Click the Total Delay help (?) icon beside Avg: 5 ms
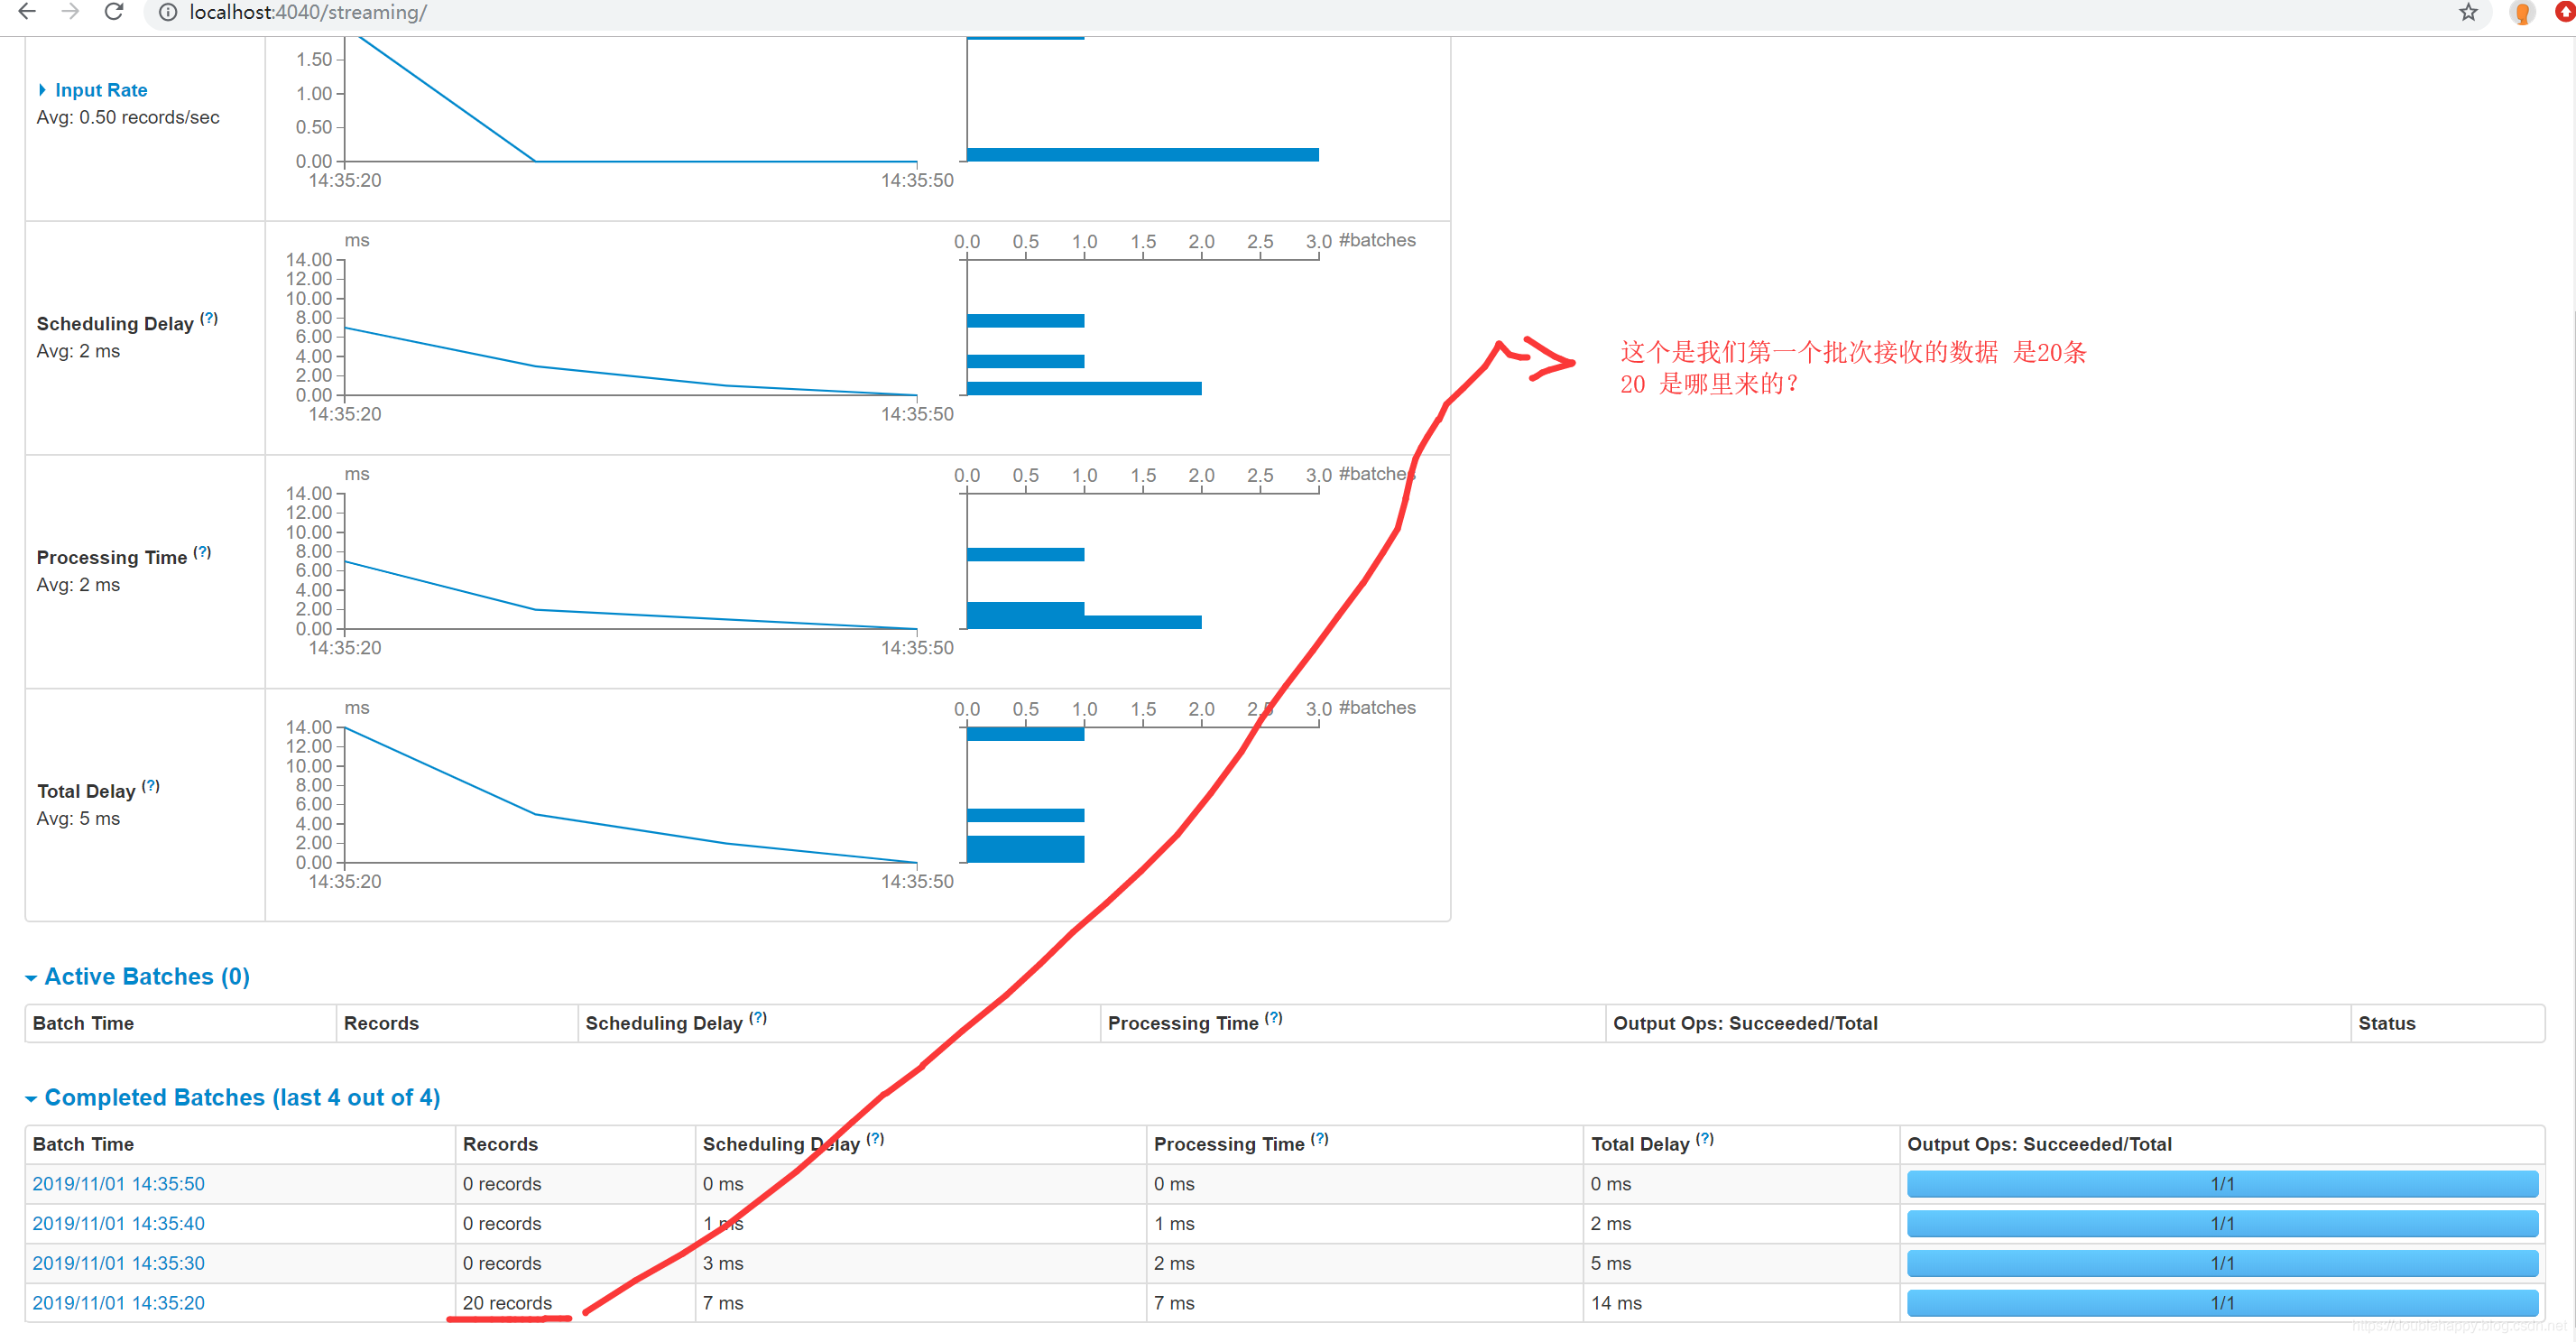The image size is (2576, 1342). point(151,786)
